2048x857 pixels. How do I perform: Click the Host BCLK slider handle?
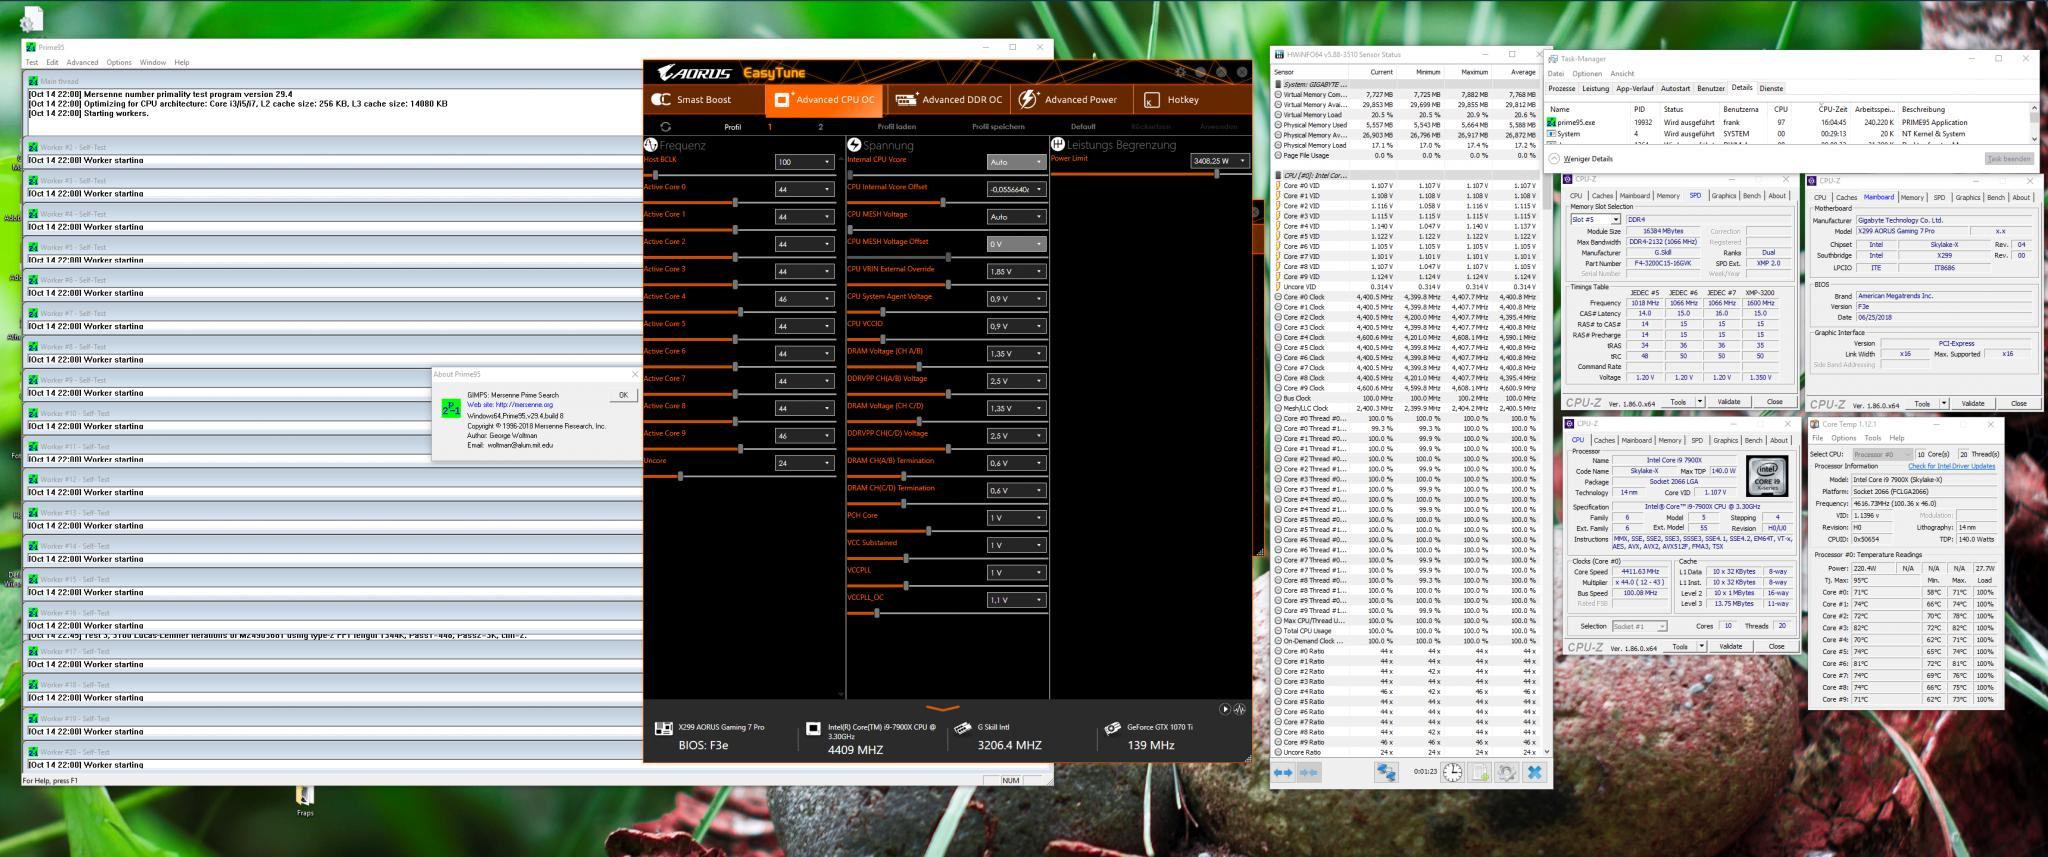click(655, 174)
